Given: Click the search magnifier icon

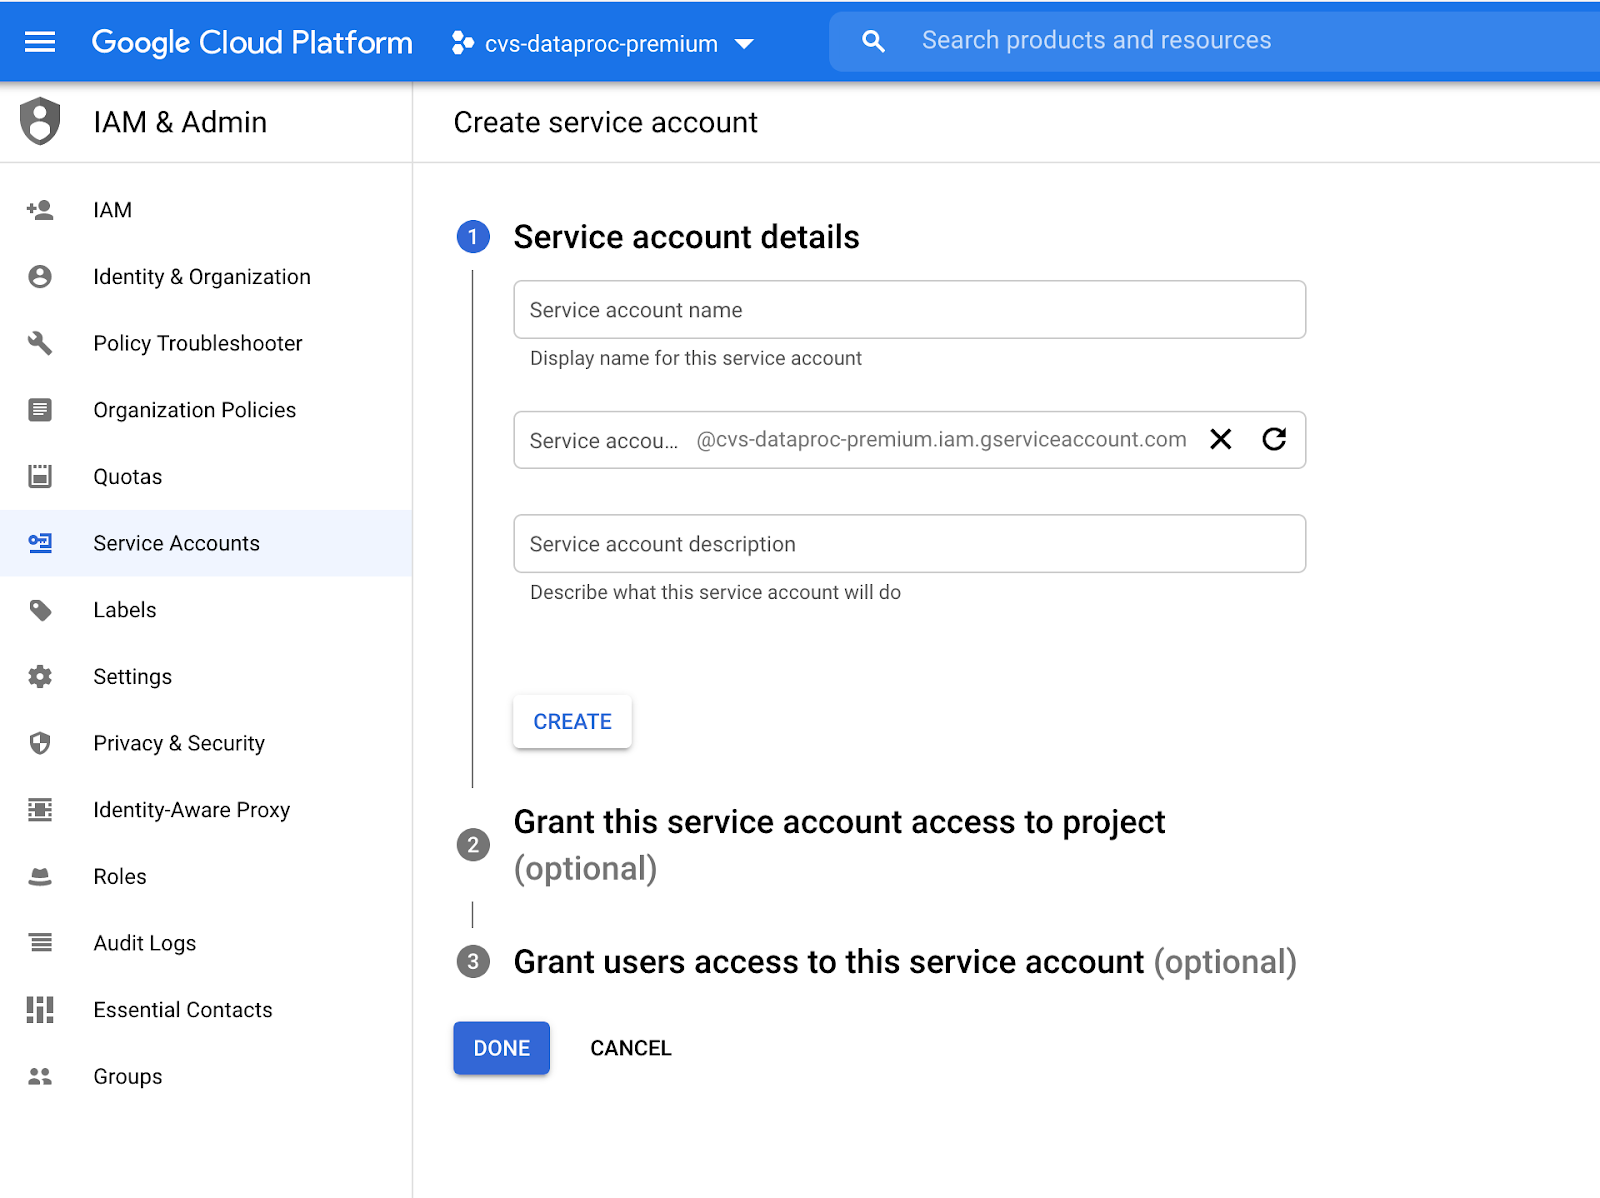Looking at the screenshot, I should (x=873, y=41).
